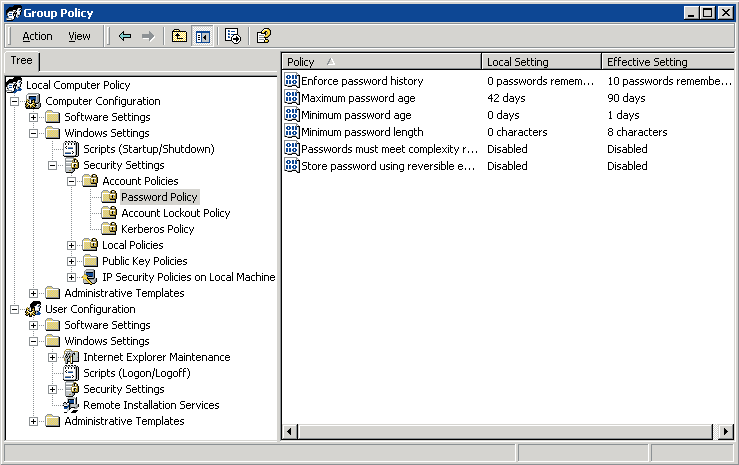Image resolution: width=739 pixels, height=465 pixels.
Task: Open the View menu
Action: (79, 36)
